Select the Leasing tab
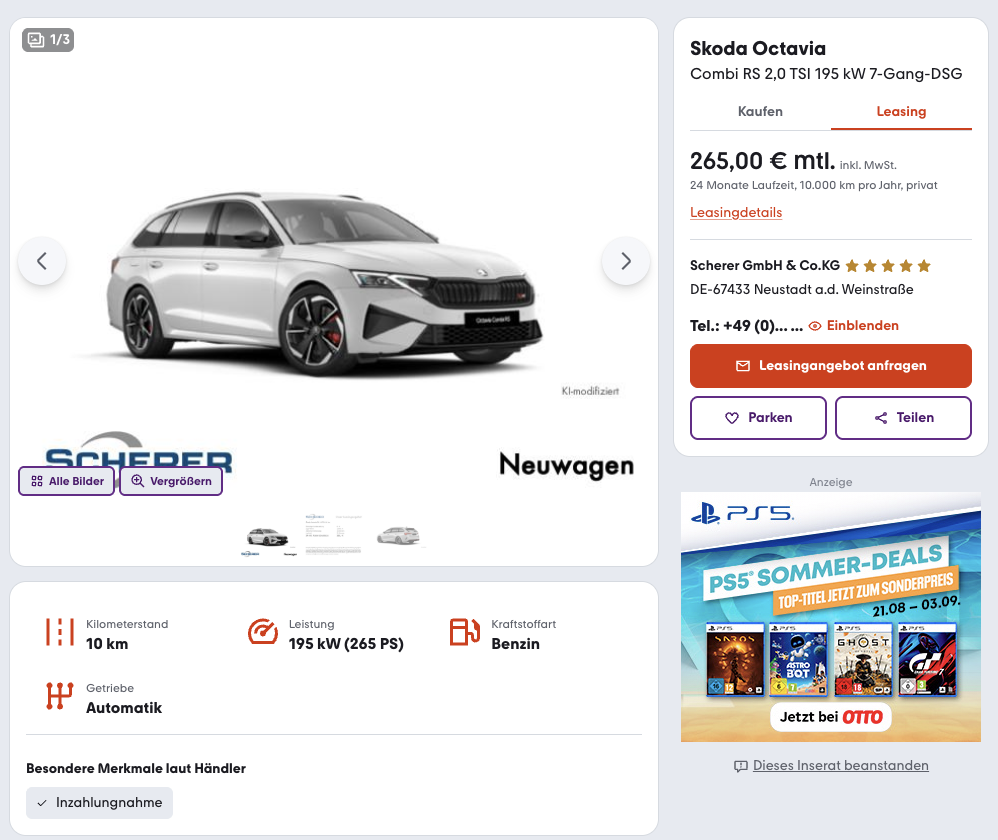 point(901,112)
